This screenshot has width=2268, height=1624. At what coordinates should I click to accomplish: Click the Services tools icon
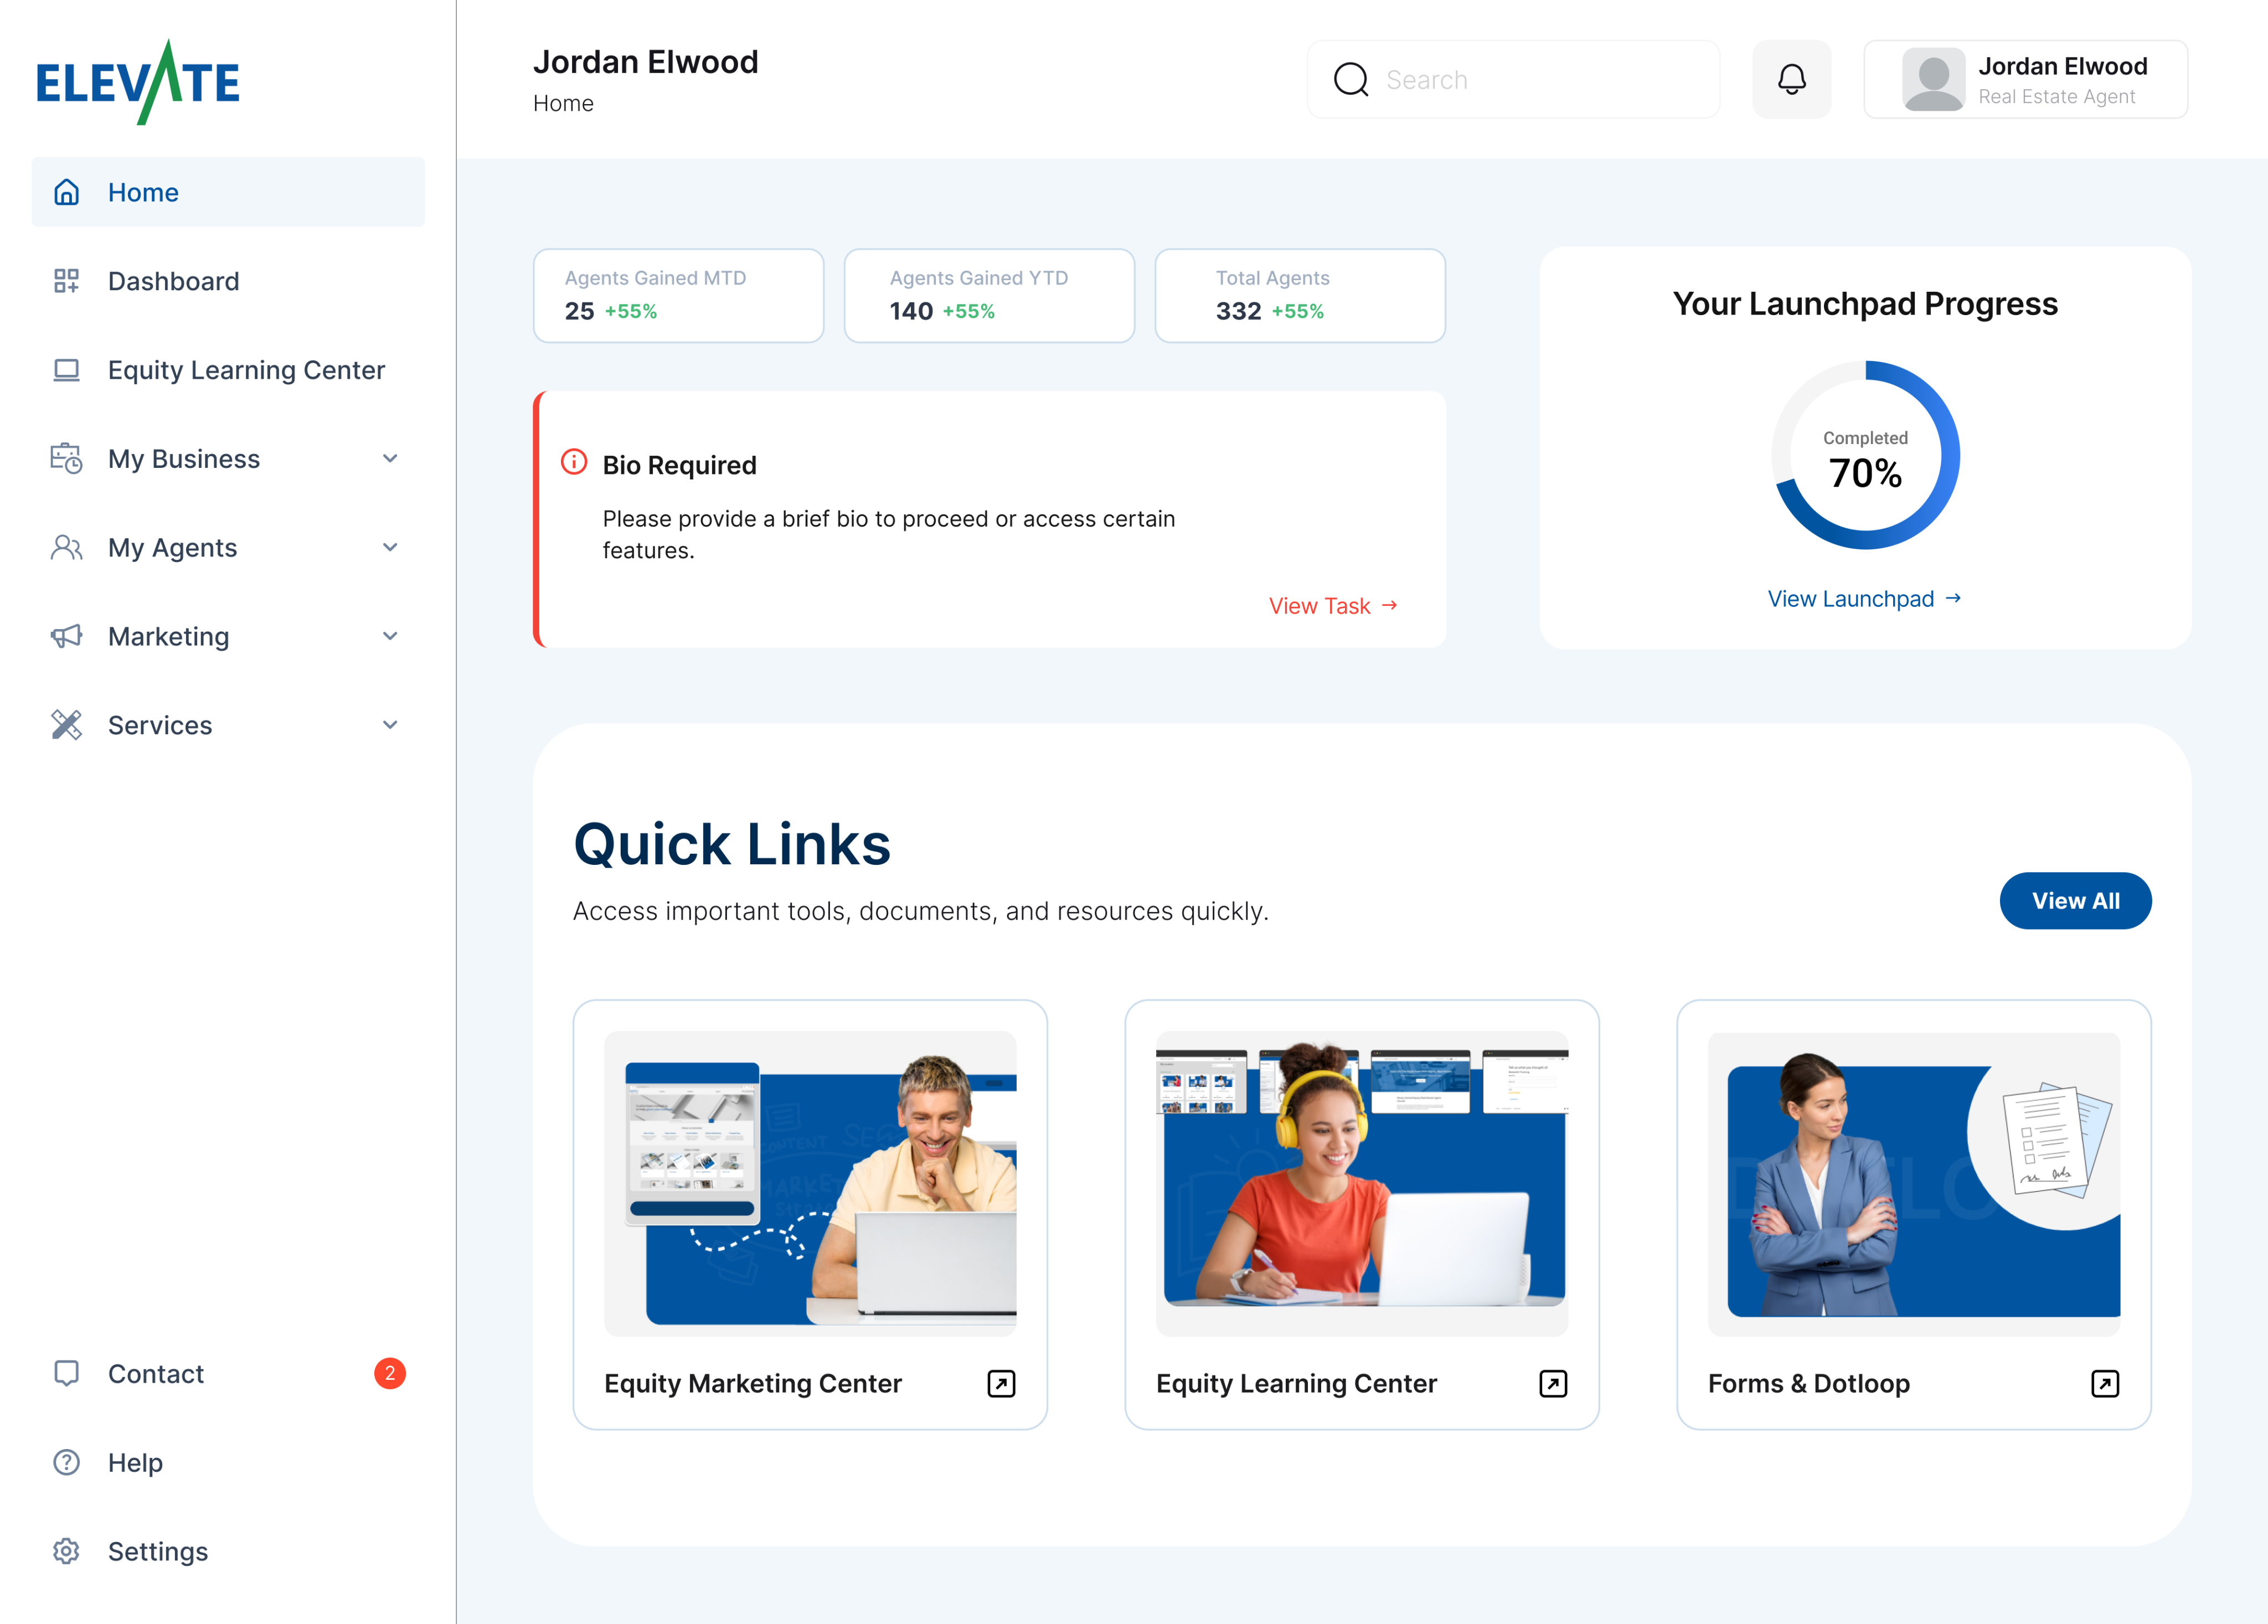tap(67, 725)
